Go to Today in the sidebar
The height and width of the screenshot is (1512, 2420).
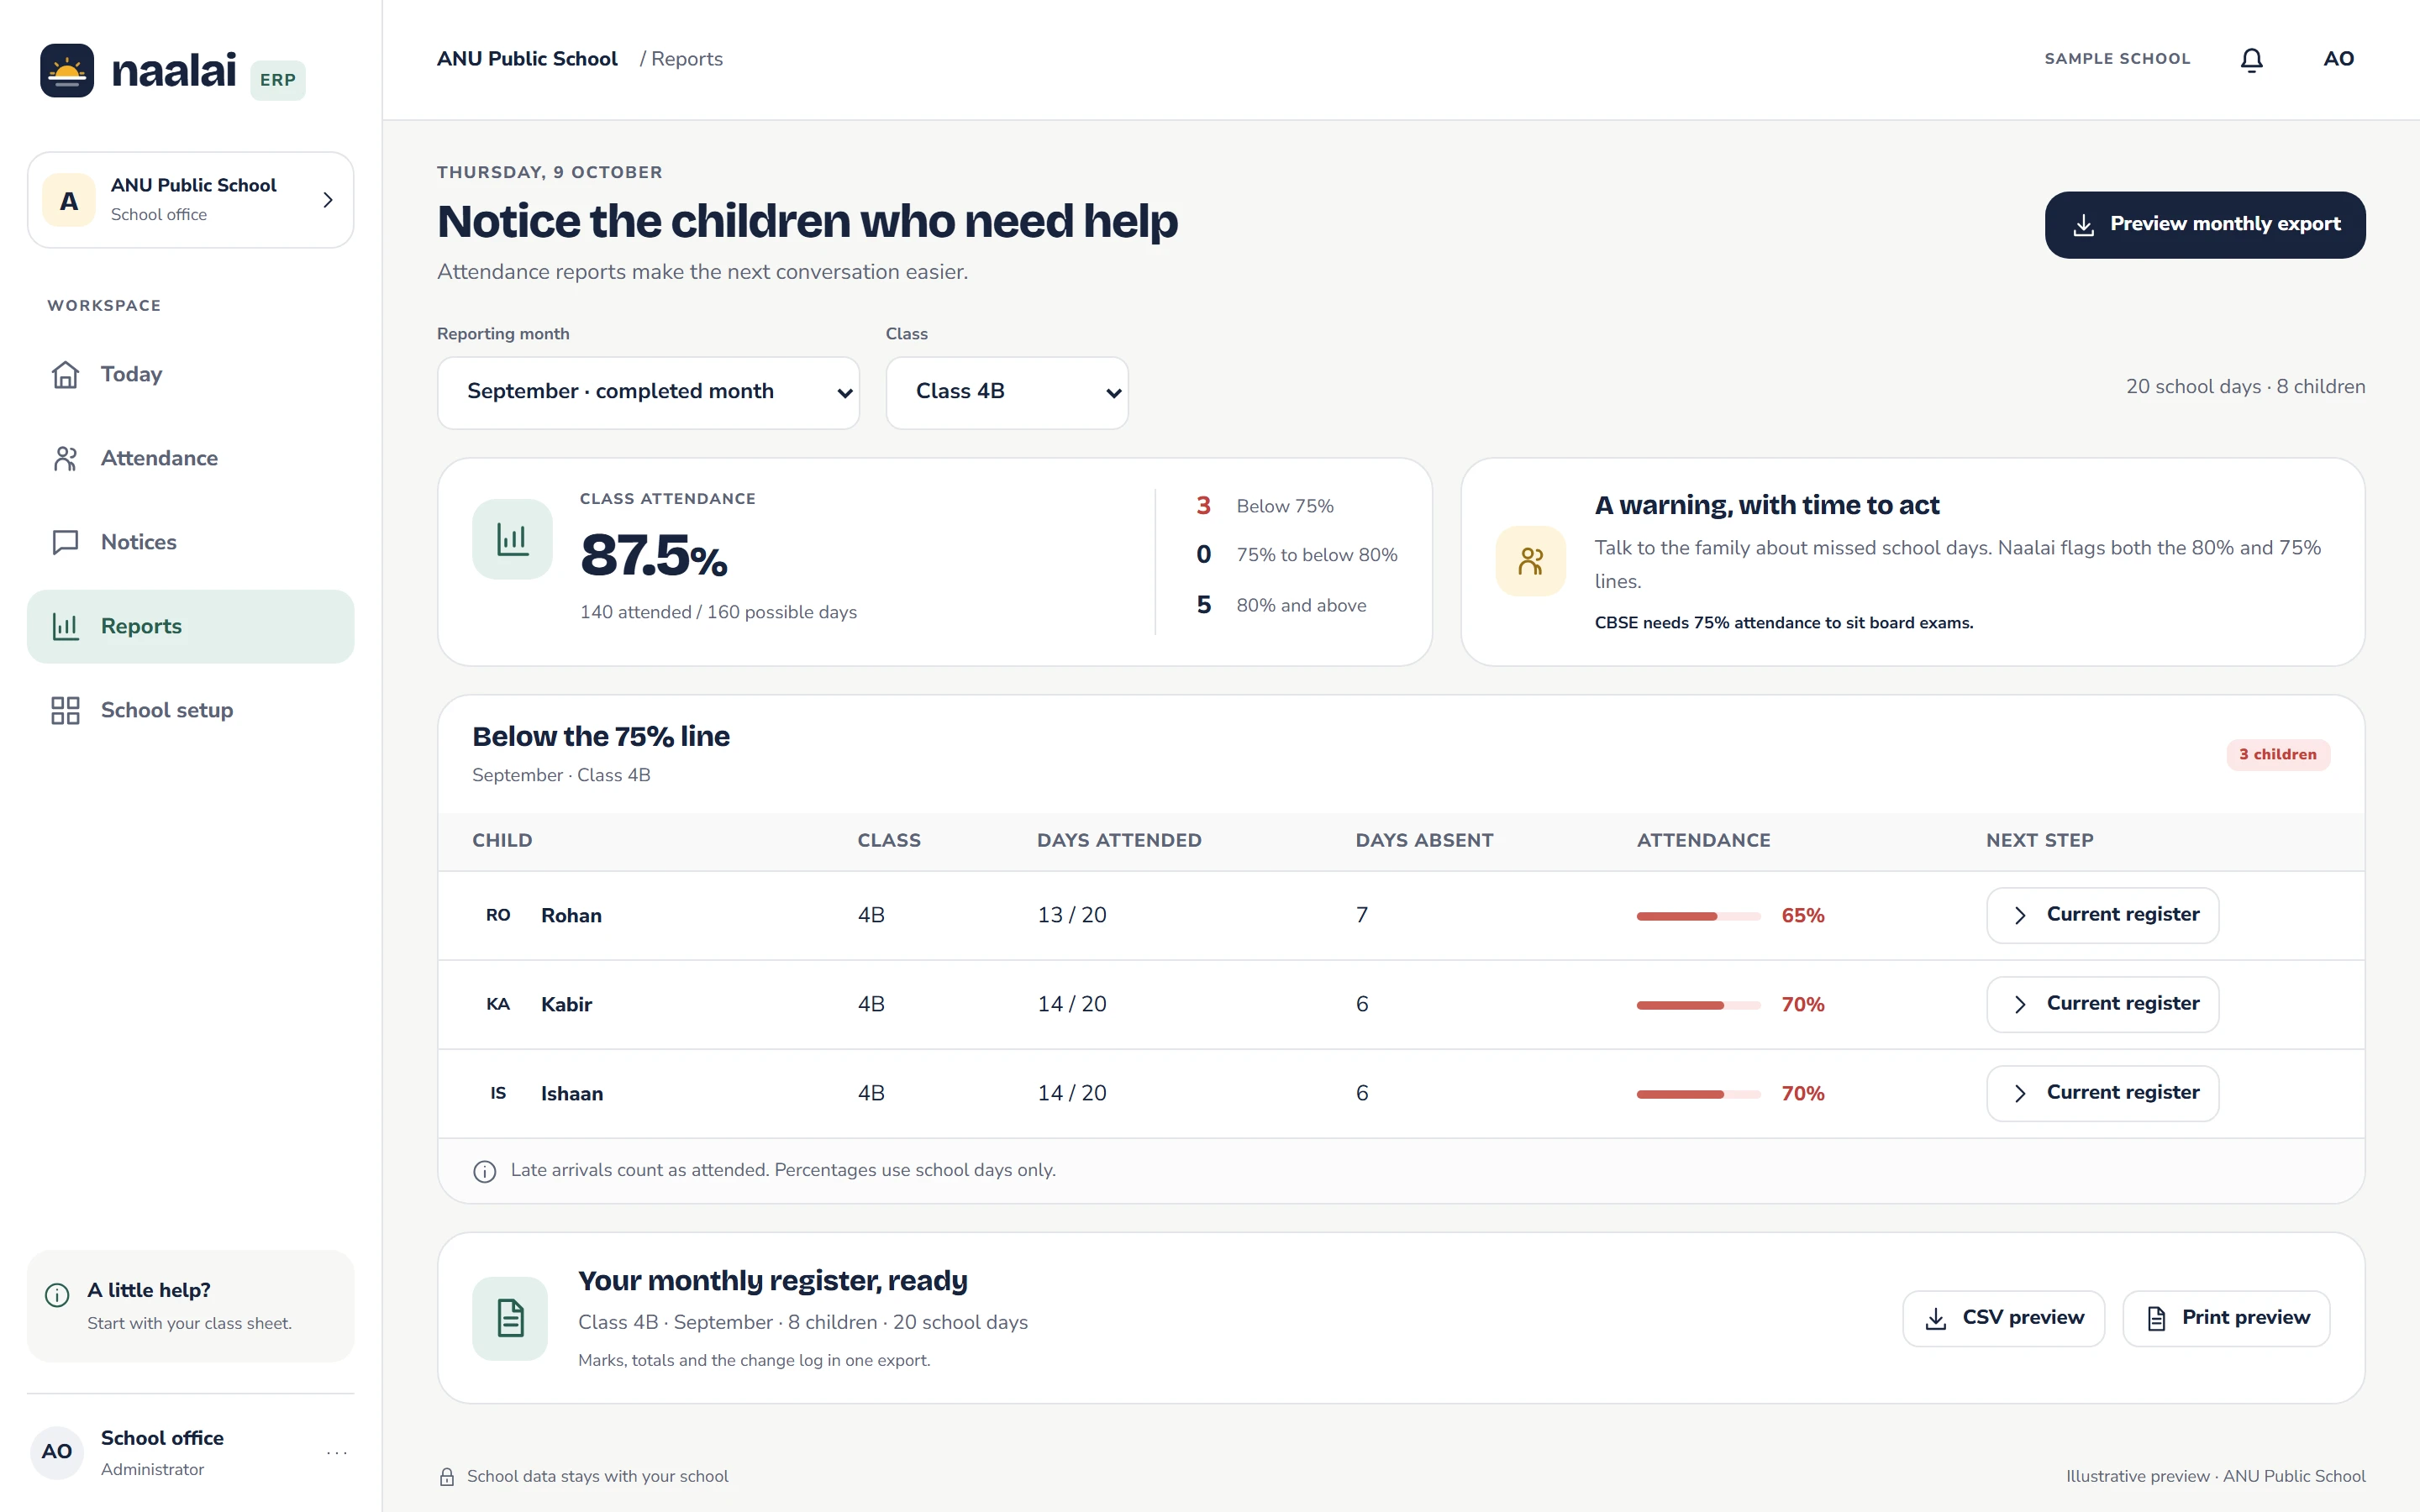(x=190, y=374)
